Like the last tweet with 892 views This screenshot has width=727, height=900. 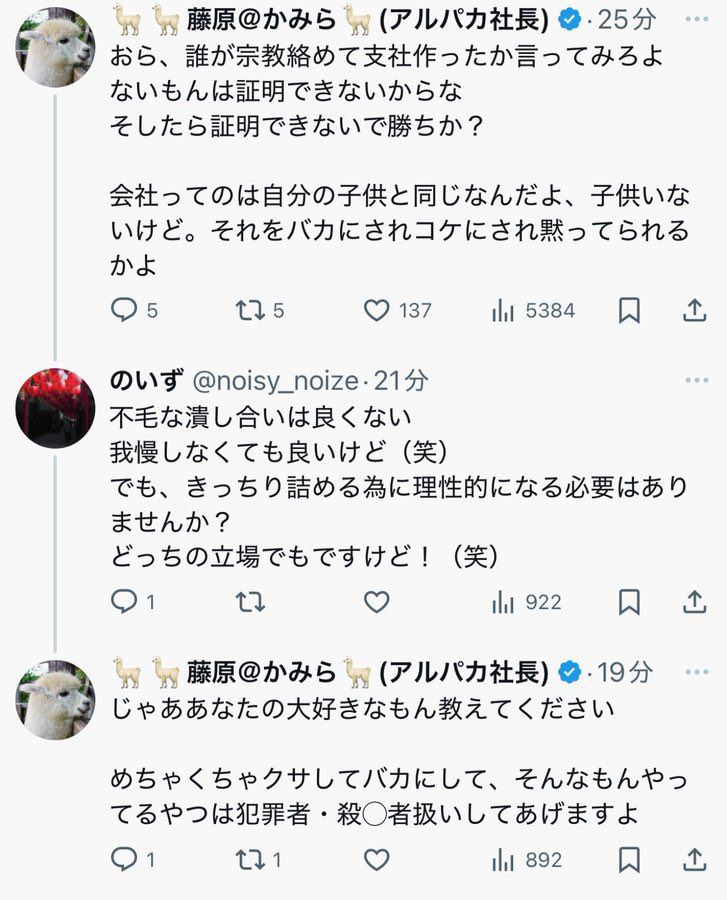[x=376, y=860]
